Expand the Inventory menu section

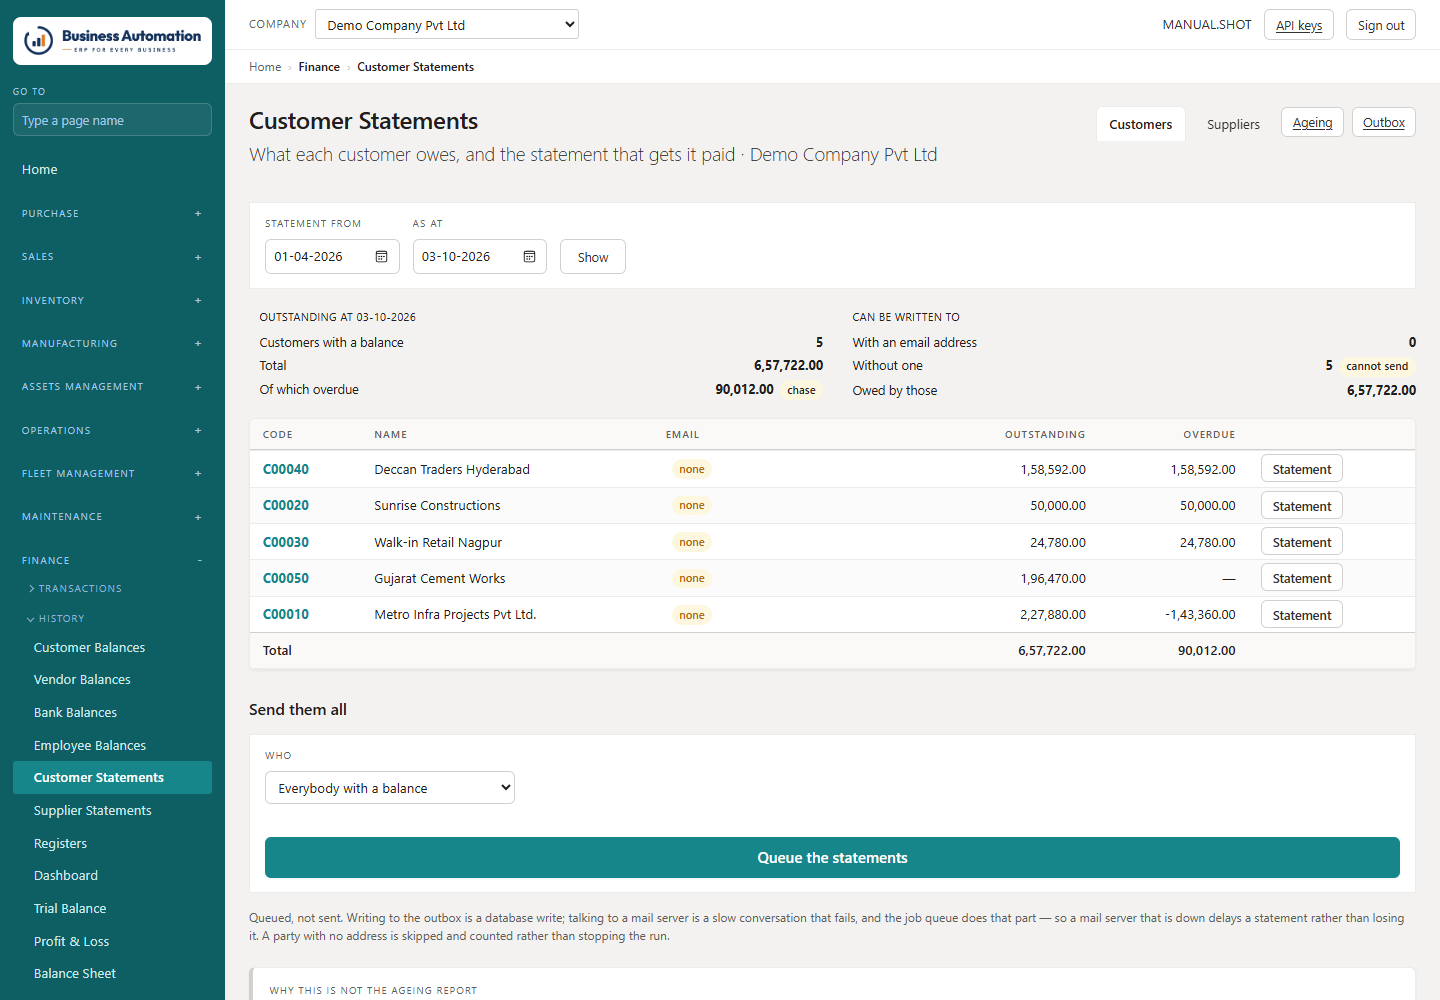coord(112,301)
